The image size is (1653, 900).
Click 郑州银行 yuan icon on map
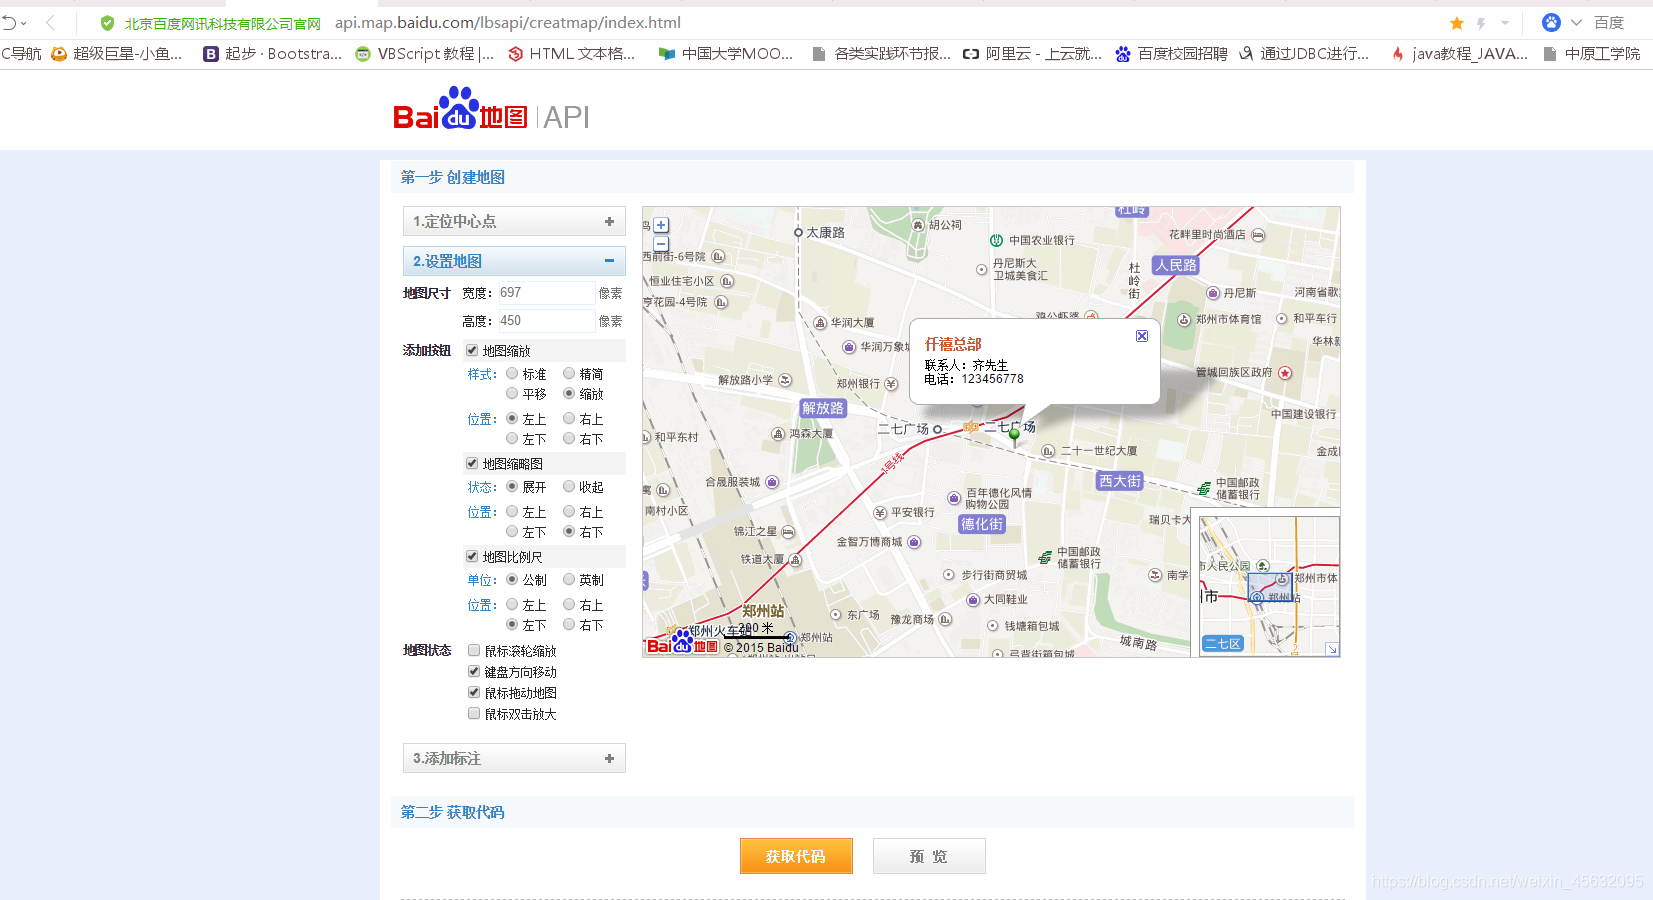point(891,384)
